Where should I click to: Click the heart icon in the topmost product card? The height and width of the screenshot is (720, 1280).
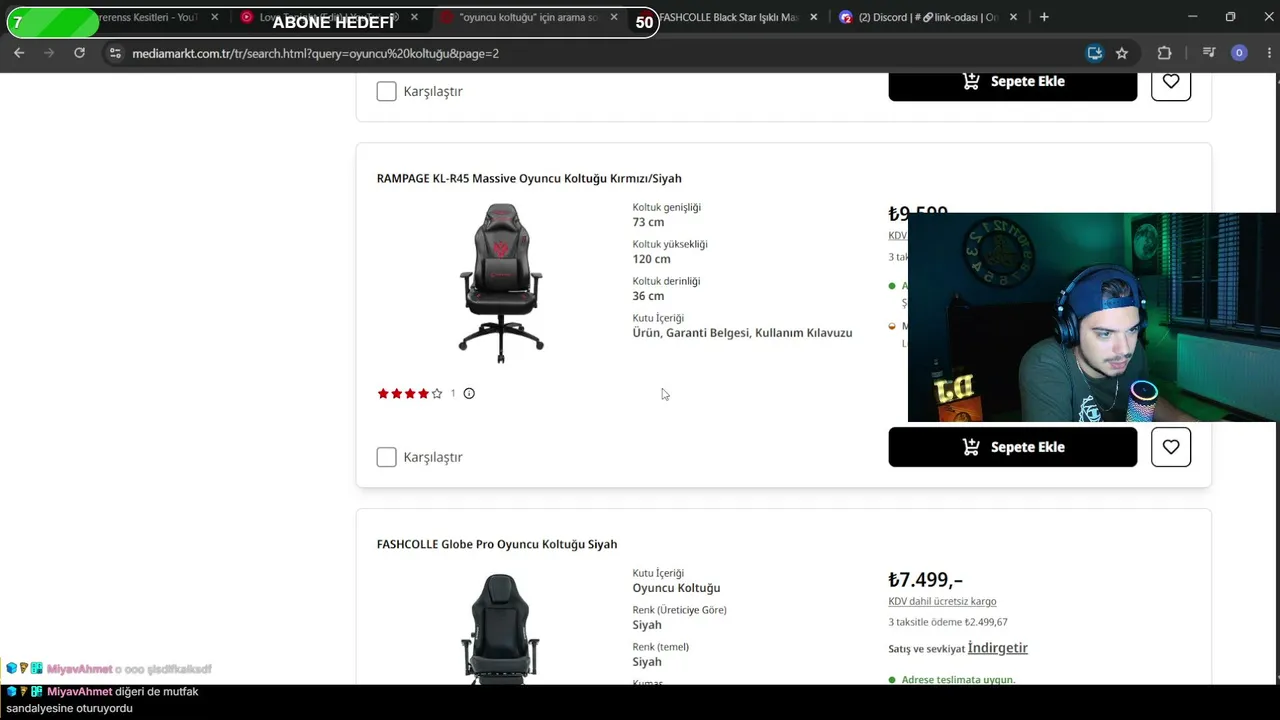point(1171,81)
